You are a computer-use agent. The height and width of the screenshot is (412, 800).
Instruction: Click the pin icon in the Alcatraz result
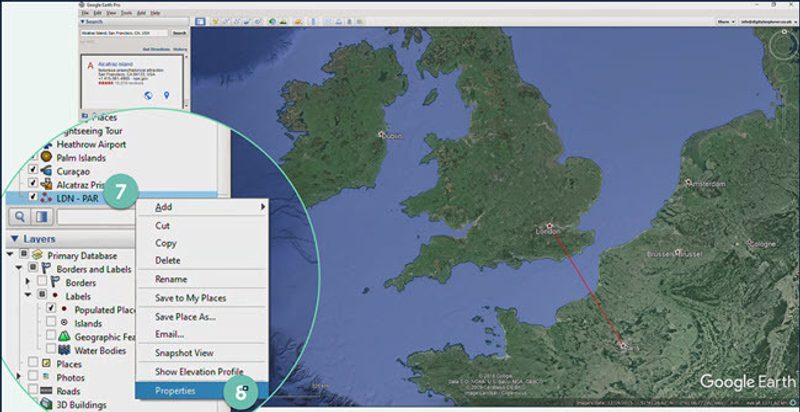tap(166, 95)
